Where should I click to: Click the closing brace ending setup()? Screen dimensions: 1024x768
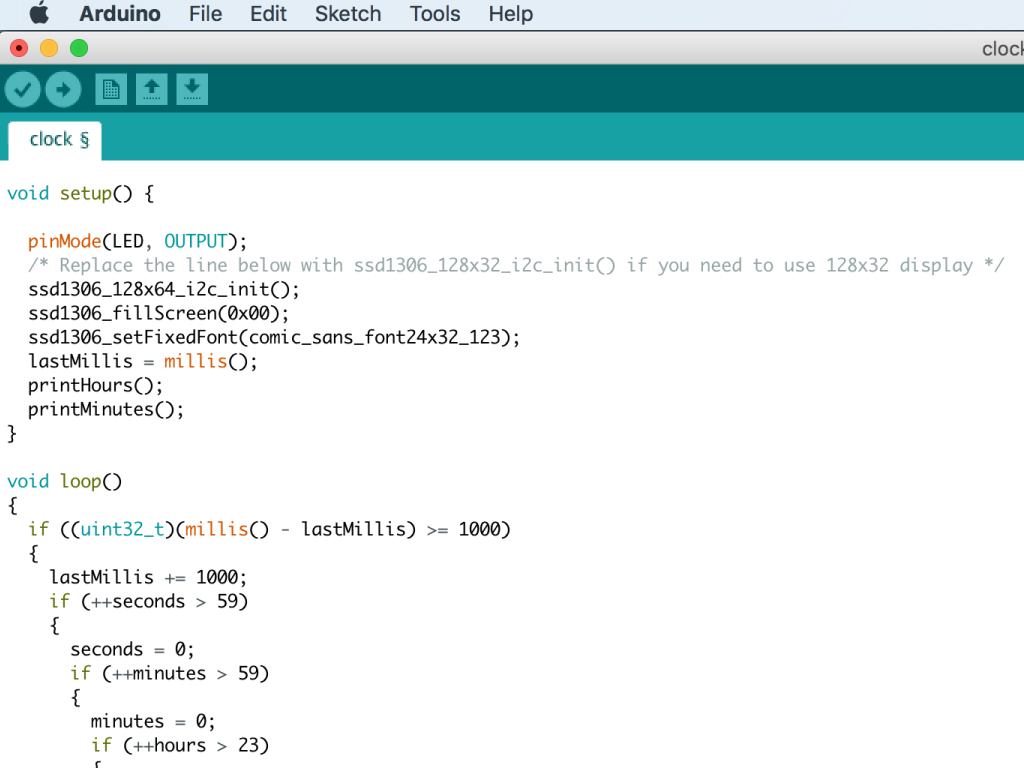[11, 434]
